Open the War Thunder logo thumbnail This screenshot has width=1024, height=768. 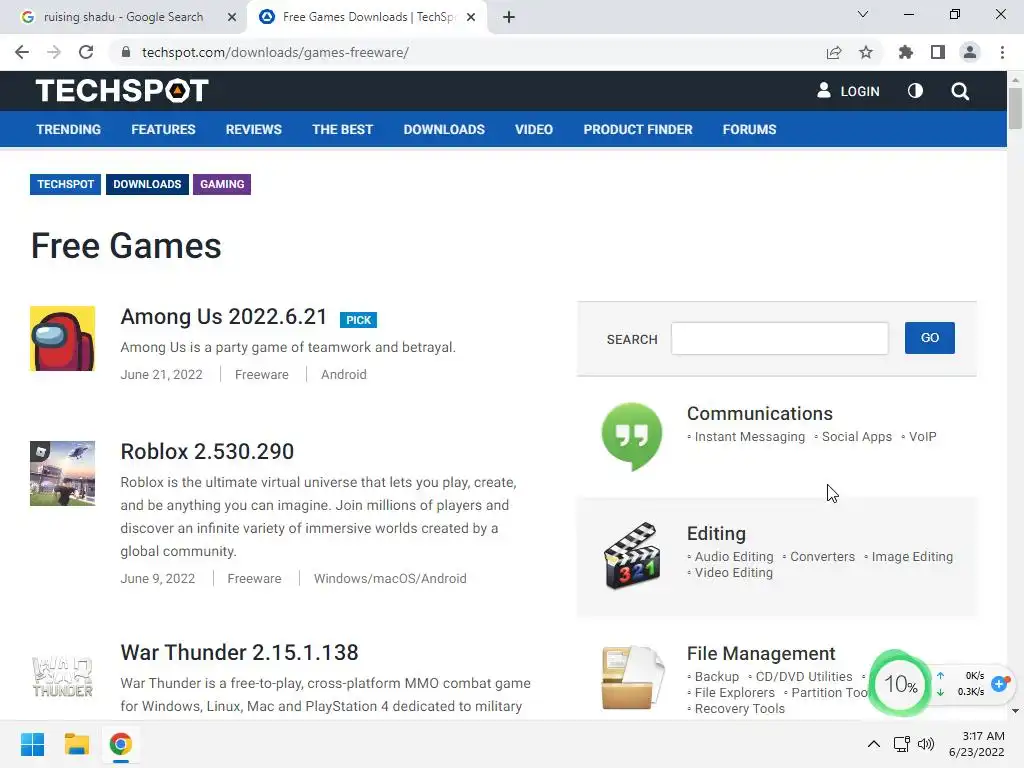pos(63,677)
